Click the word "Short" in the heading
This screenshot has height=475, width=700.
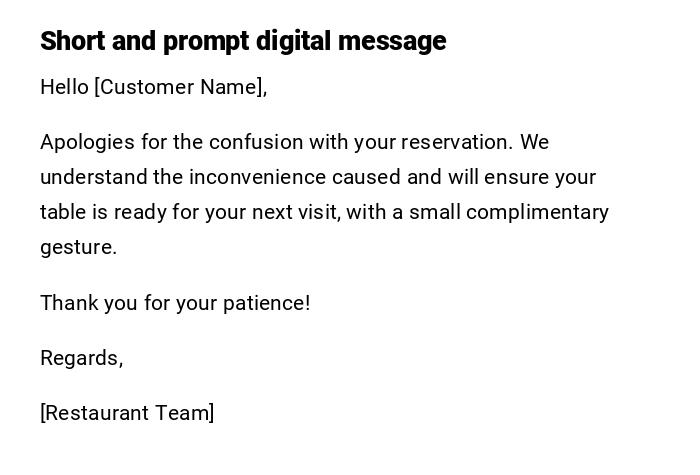point(73,41)
